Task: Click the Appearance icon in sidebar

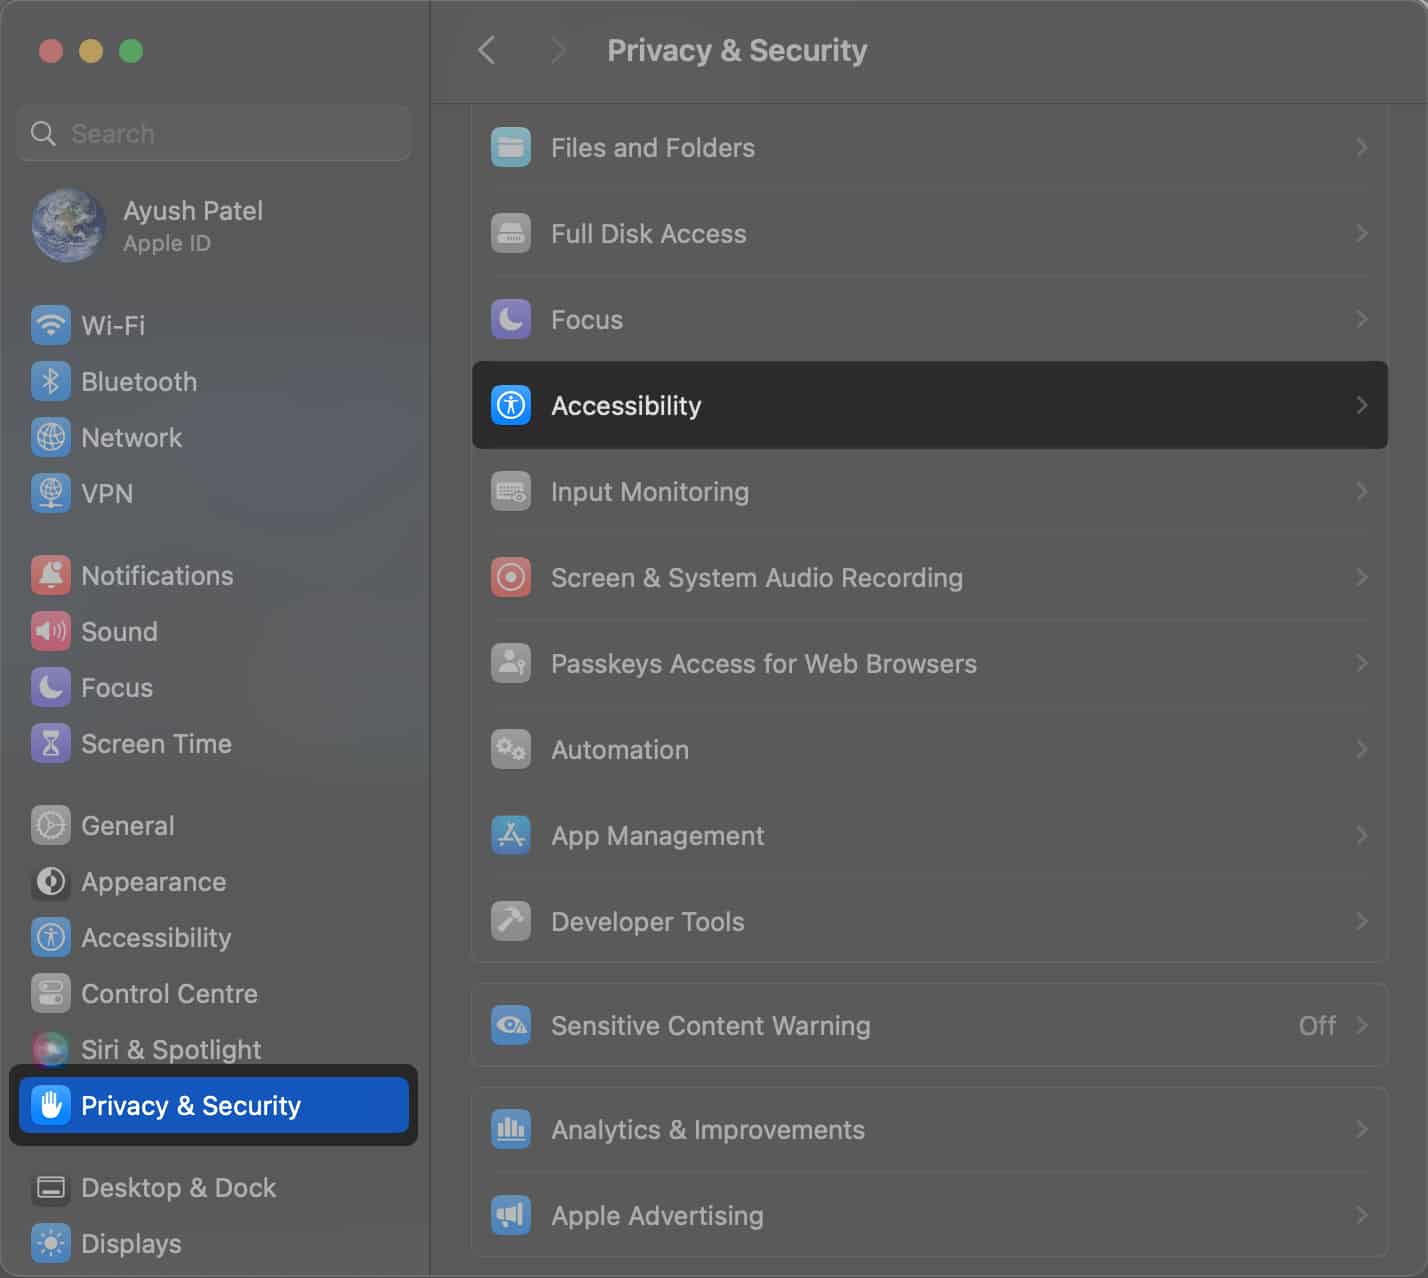Action: click(x=50, y=881)
